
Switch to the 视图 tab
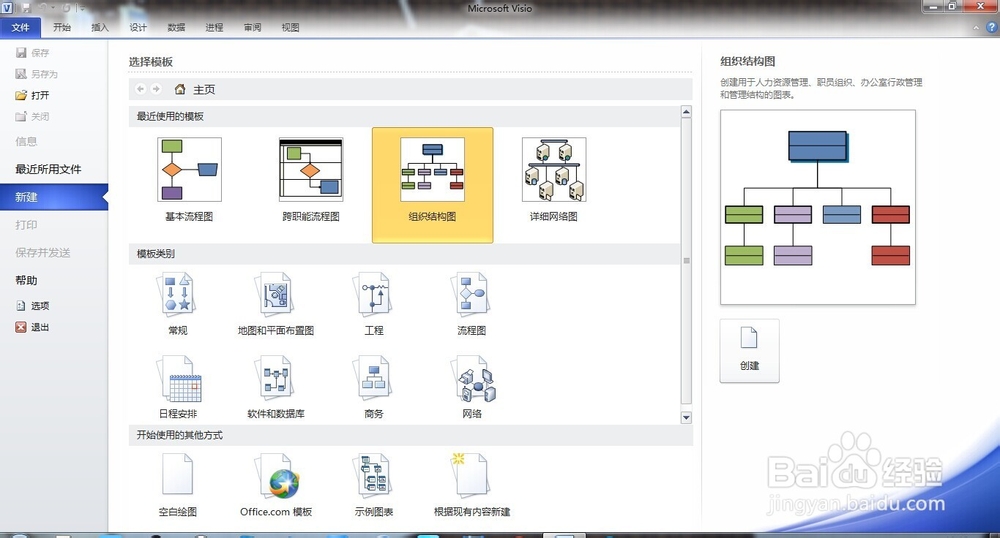pos(291,27)
